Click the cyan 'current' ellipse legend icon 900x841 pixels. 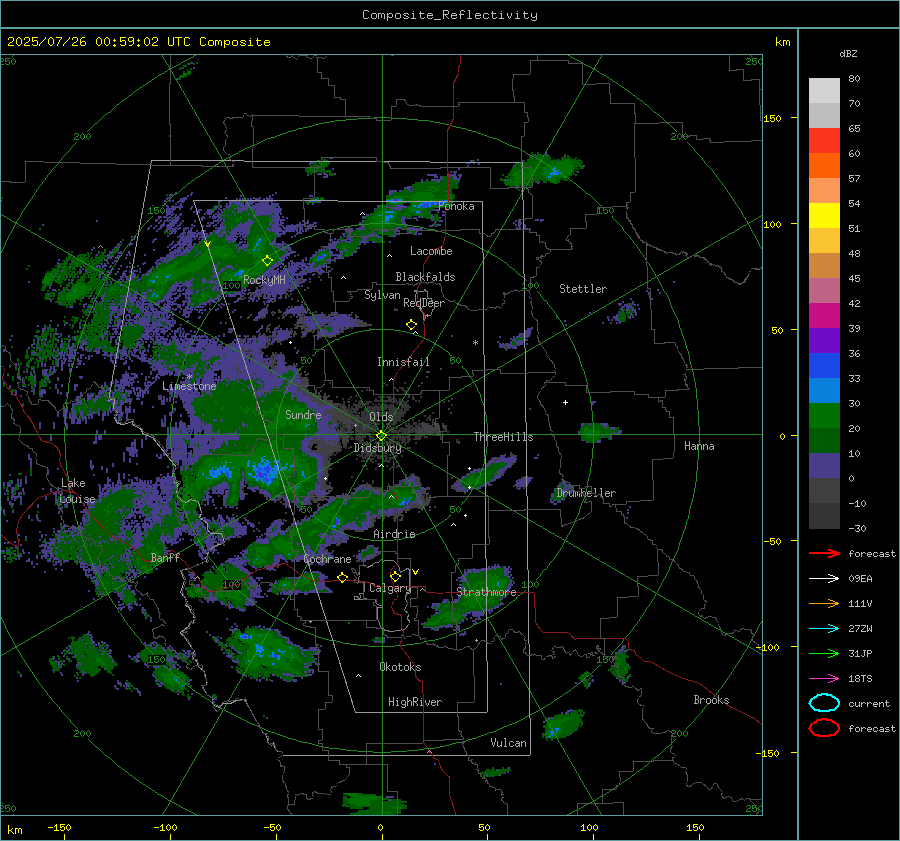tap(824, 703)
